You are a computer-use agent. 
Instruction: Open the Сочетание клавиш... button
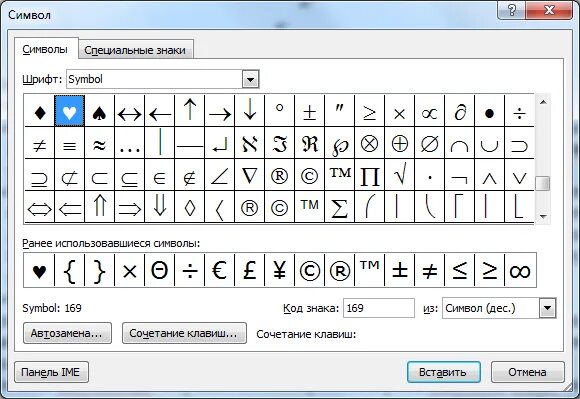(184, 333)
